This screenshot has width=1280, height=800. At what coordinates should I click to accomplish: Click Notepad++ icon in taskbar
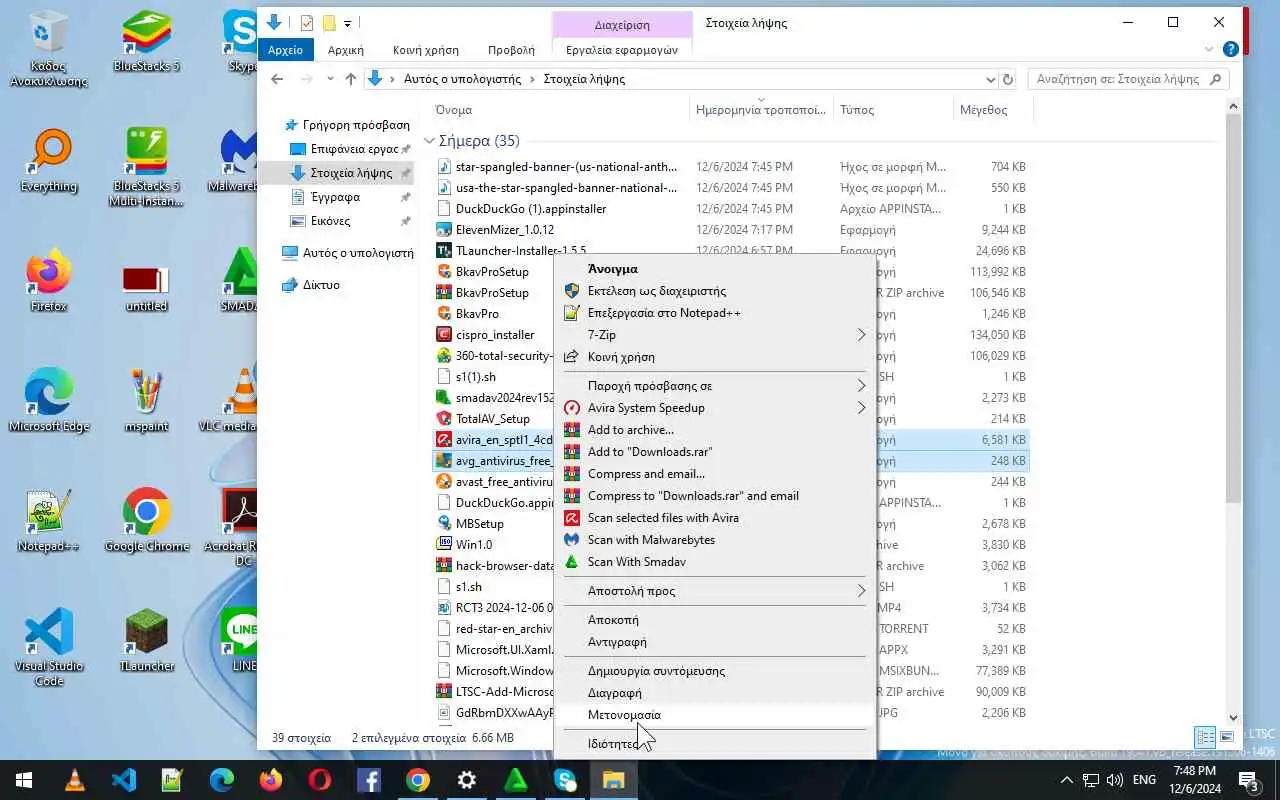click(172, 780)
